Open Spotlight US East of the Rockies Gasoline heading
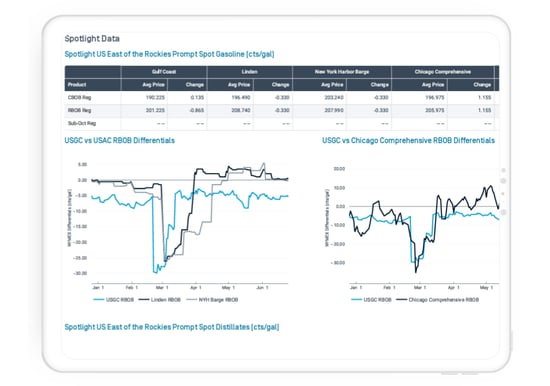 (x=169, y=54)
